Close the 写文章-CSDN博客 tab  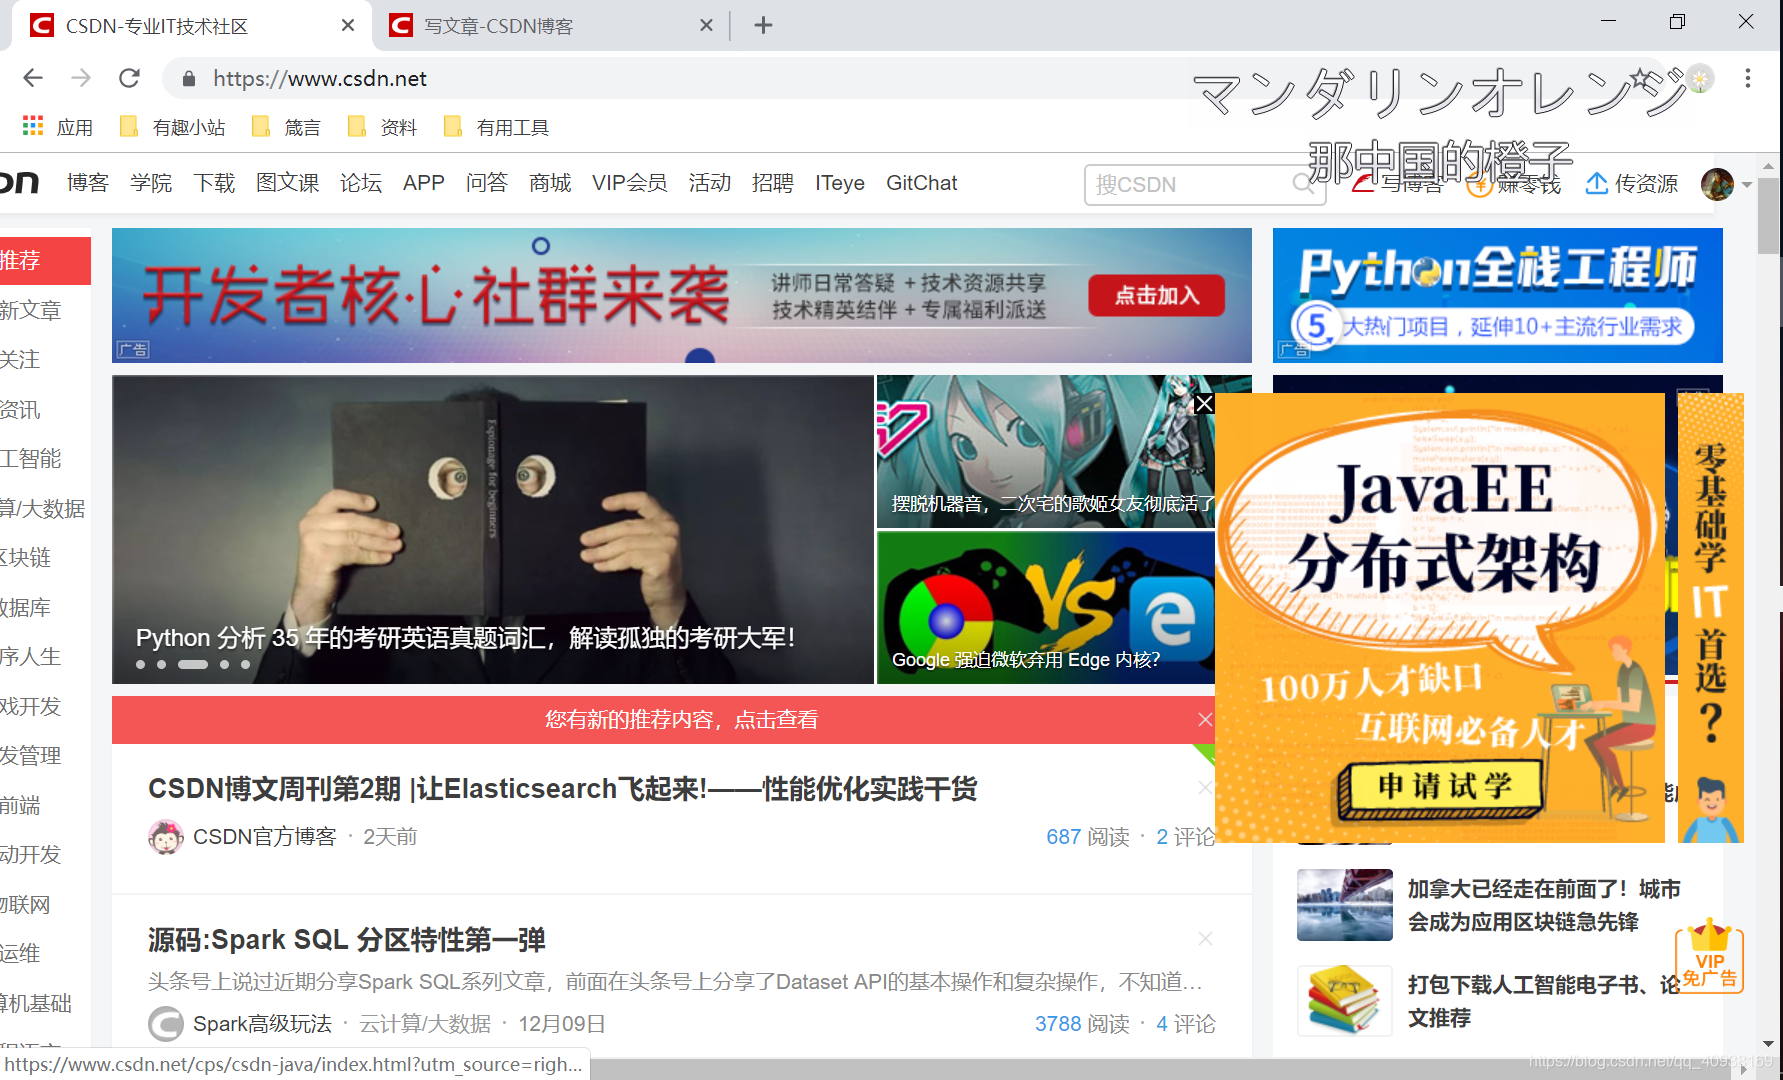click(706, 25)
